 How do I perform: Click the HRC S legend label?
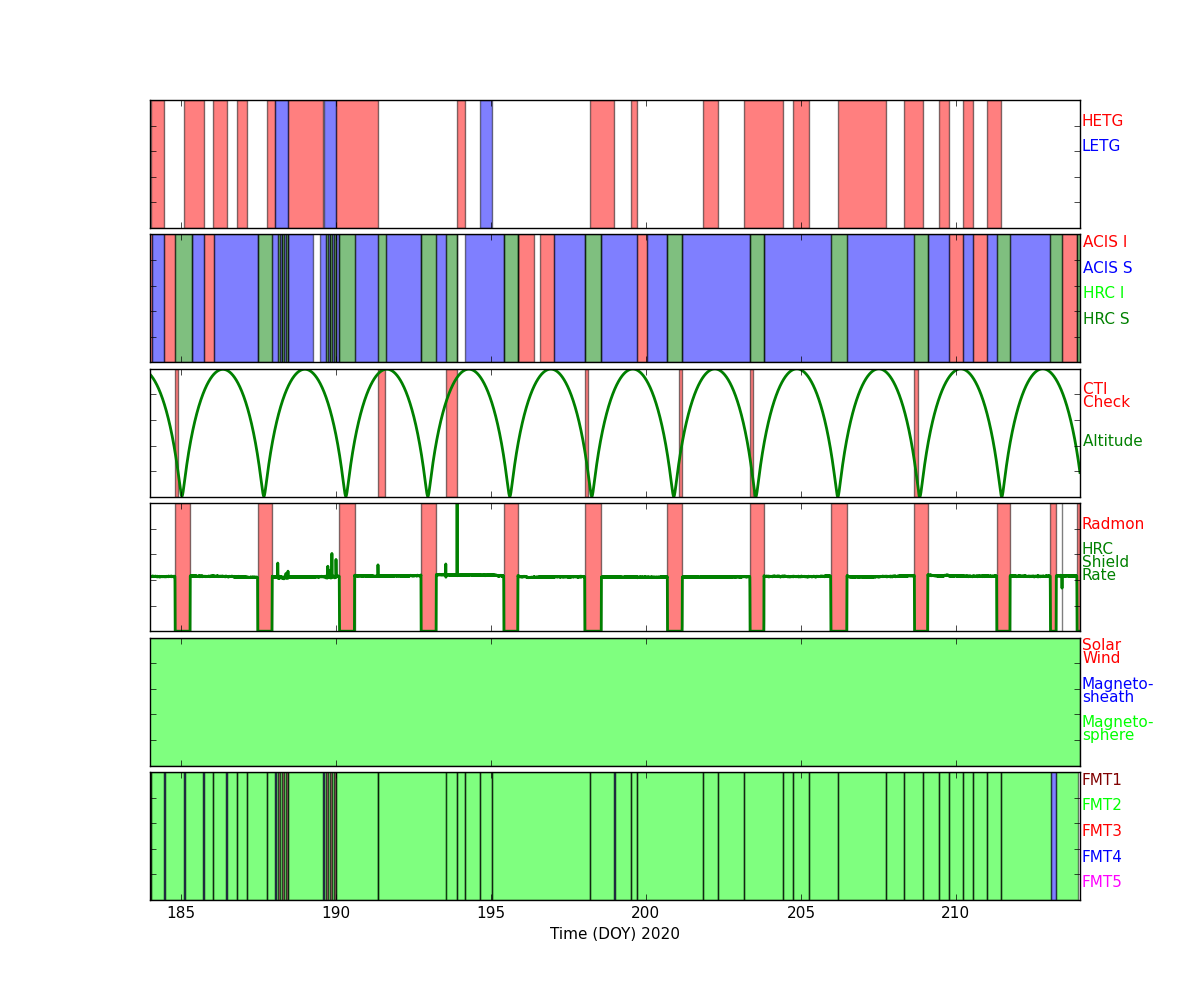pos(1105,319)
